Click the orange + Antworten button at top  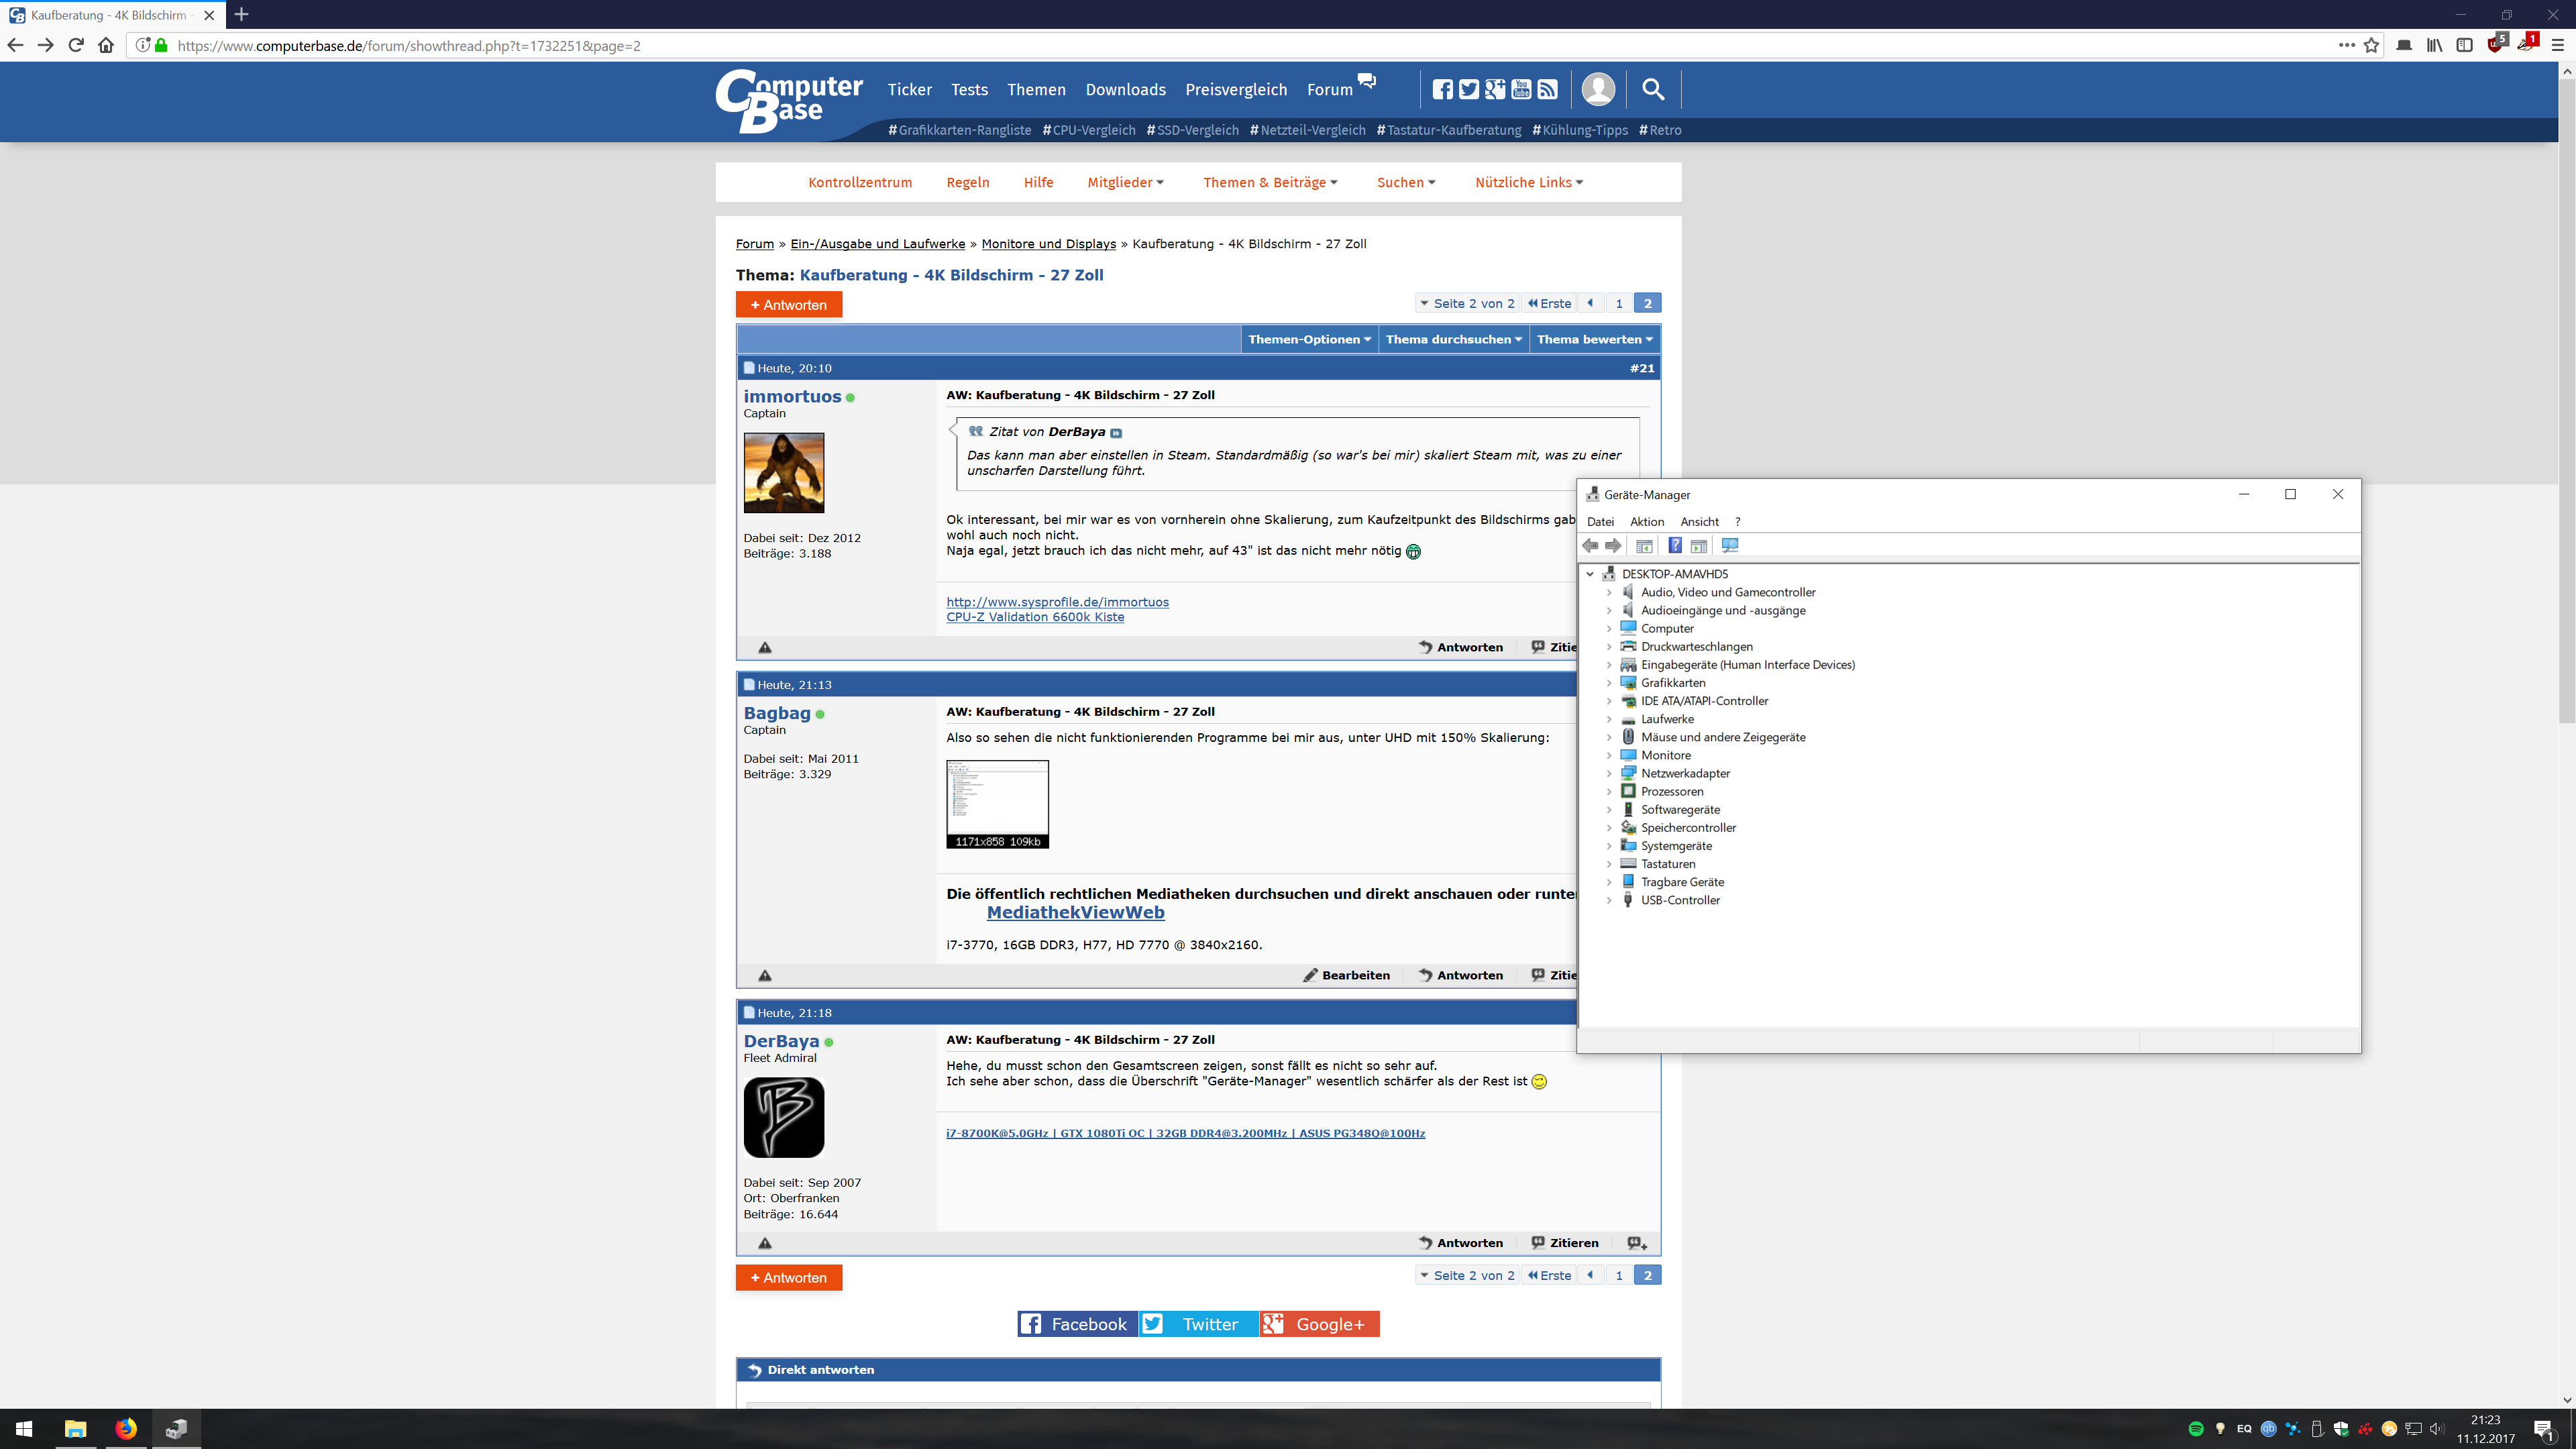pos(788,305)
